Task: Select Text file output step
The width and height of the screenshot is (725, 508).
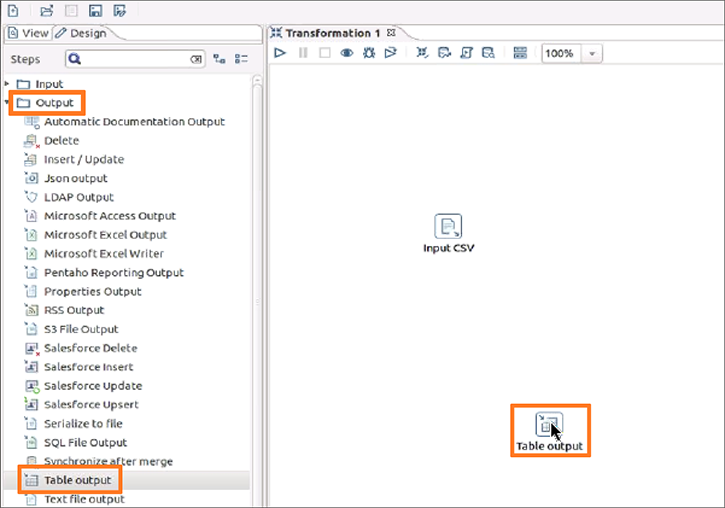Action: tap(74, 499)
